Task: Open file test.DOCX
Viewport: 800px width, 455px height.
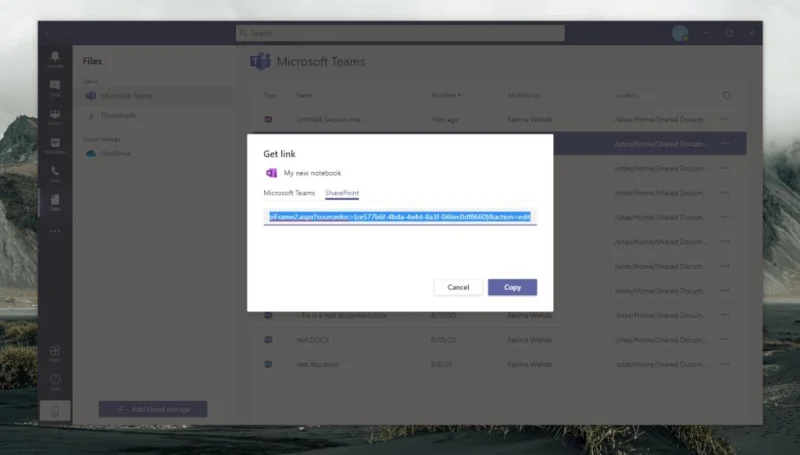Action: pos(312,340)
